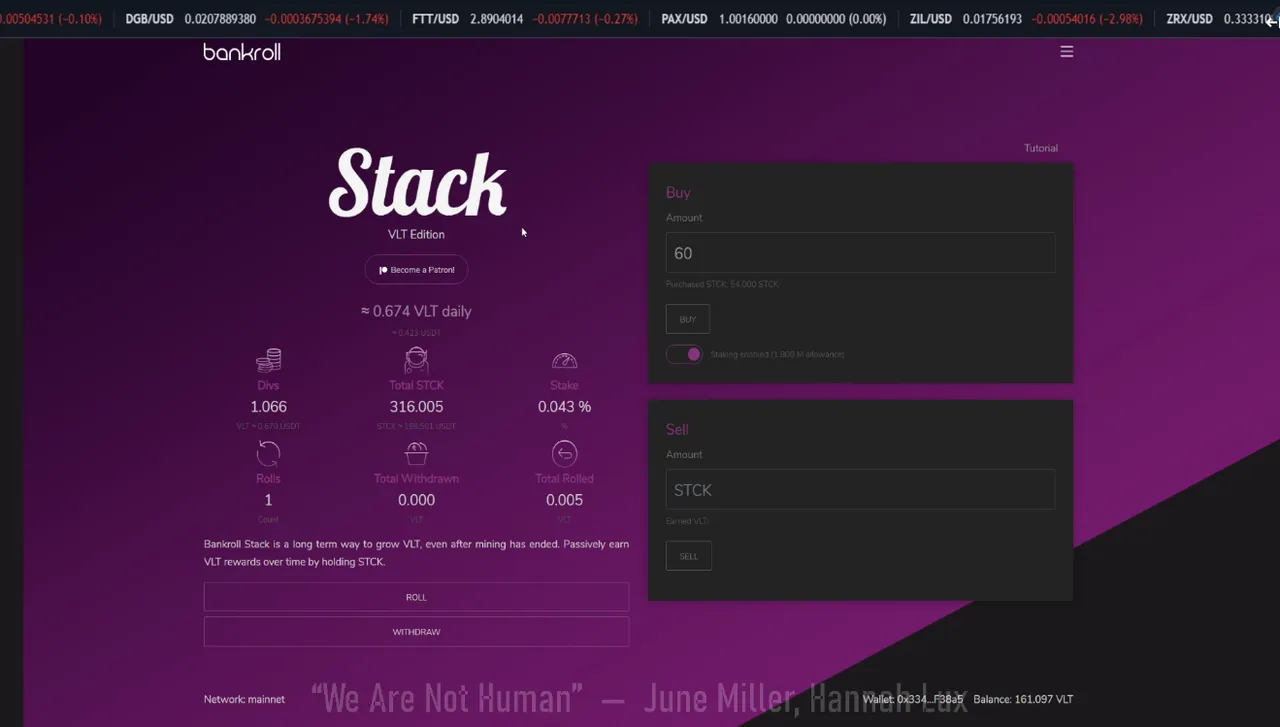Click the Total STCK astronaut icon
Screen dimensions: 1280x727
pyautogui.click(x=416, y=360)
